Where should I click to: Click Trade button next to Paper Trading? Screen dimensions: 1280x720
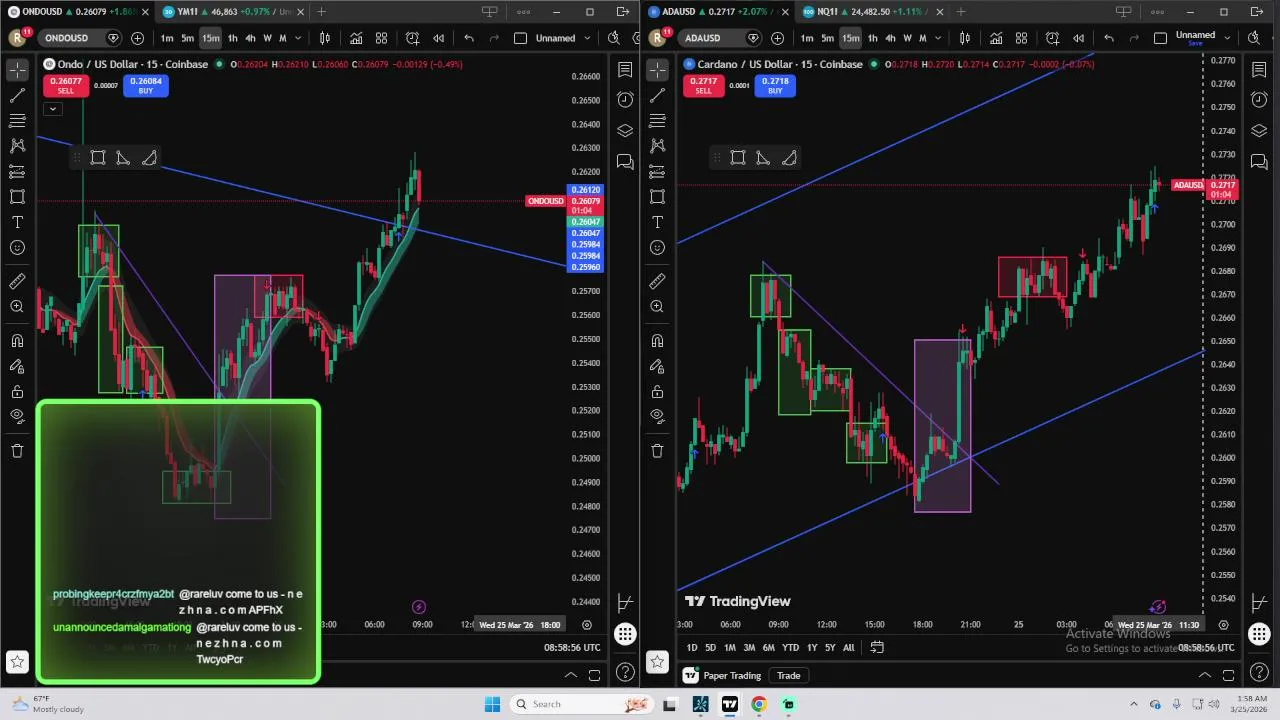[788, 676]
